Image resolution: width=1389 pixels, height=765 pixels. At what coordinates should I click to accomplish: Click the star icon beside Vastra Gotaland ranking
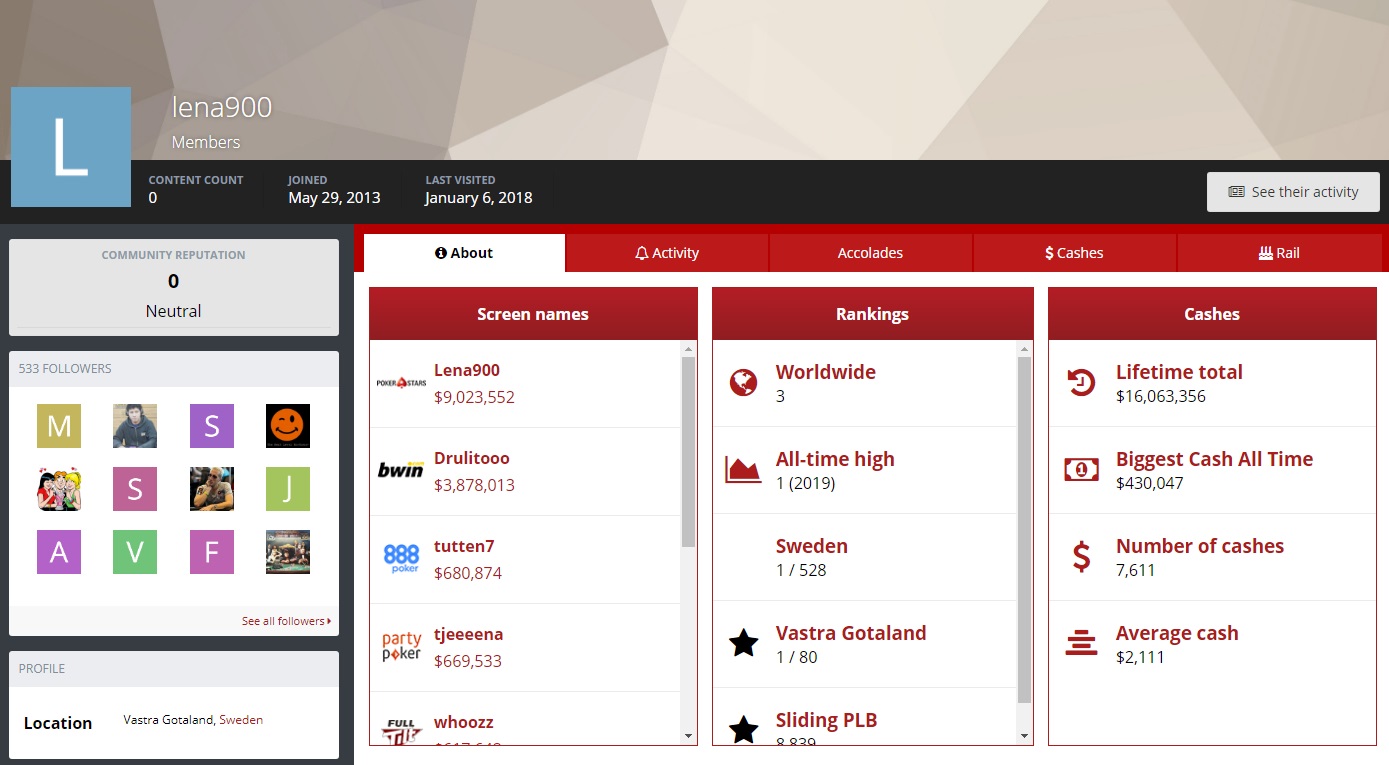point(743,643)
